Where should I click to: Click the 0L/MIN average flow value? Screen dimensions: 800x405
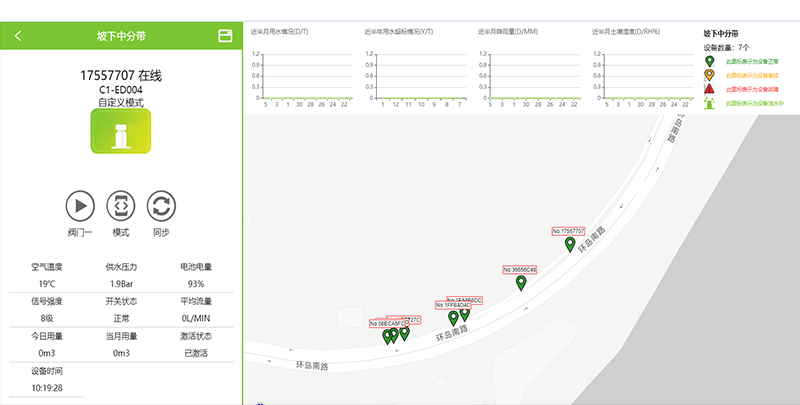pos(196,319)
